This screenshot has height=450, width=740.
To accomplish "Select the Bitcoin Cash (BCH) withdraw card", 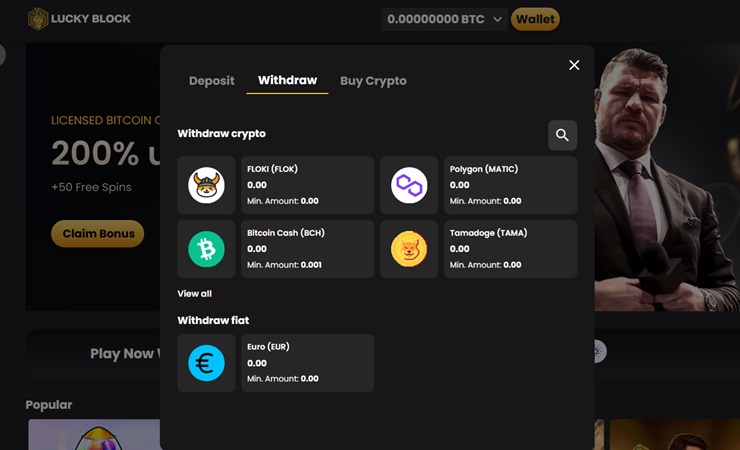I will 308,249.
